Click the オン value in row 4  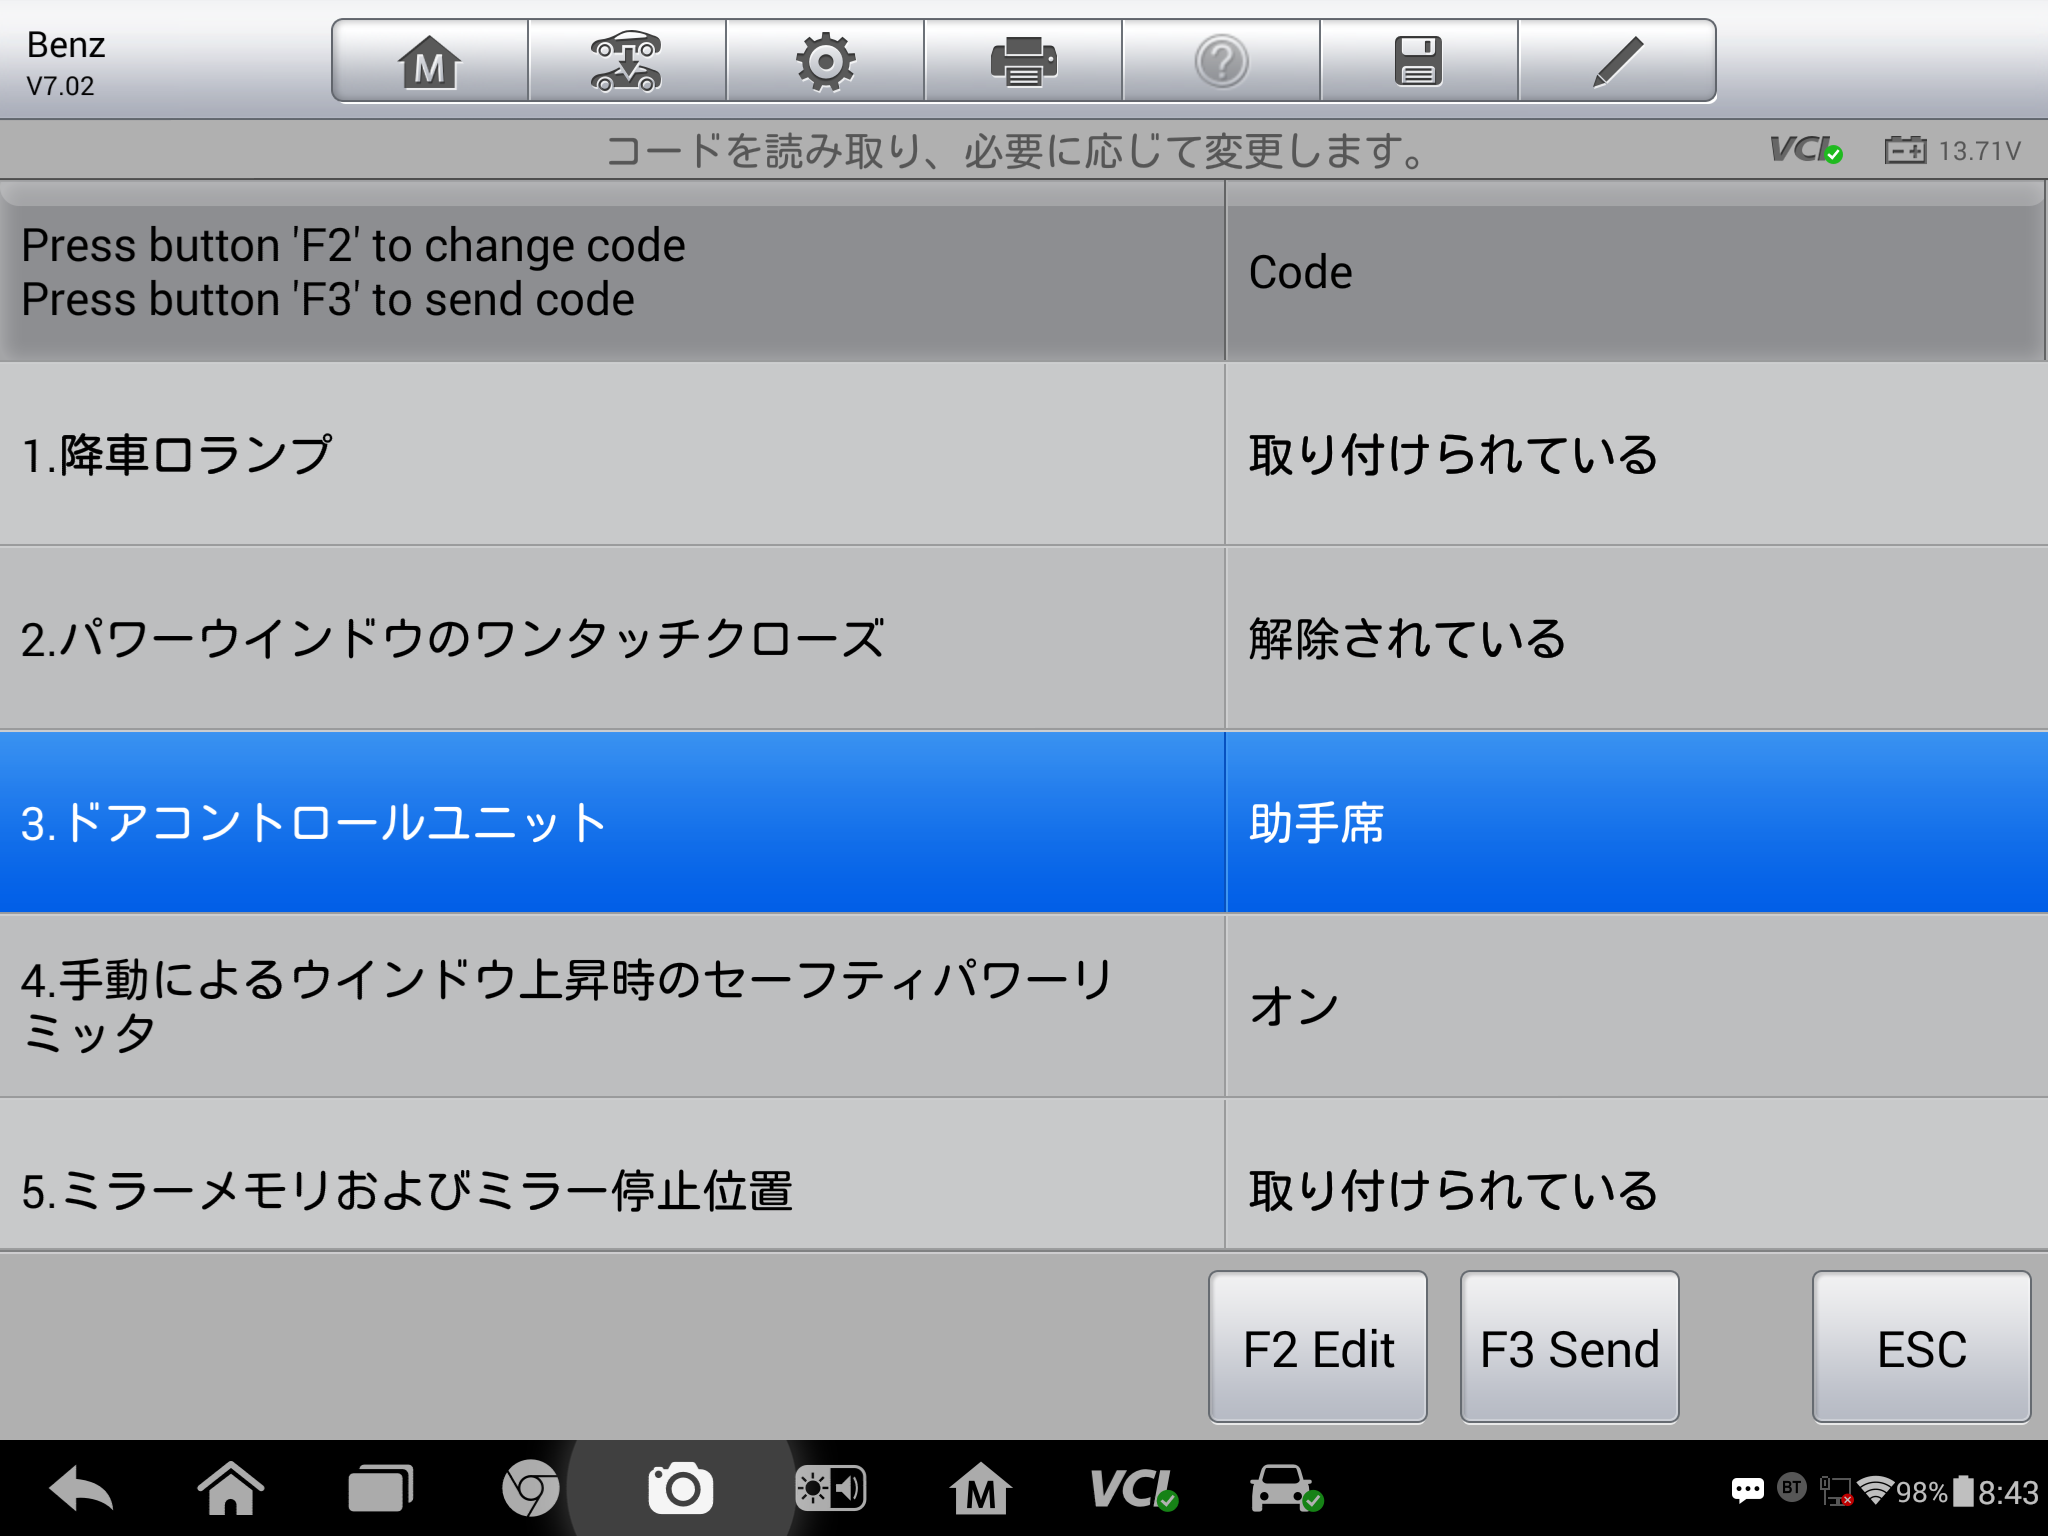click(1295, 1006)
